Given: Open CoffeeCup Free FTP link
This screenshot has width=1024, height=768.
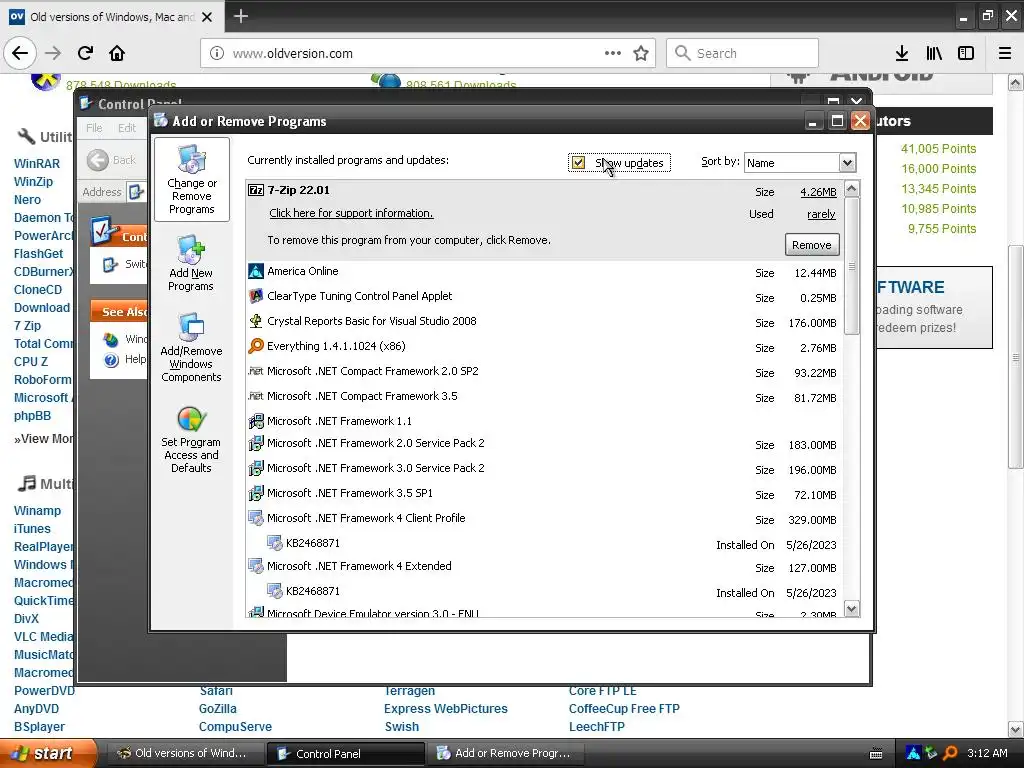Looking at the screenshot, I should [624, 709].
